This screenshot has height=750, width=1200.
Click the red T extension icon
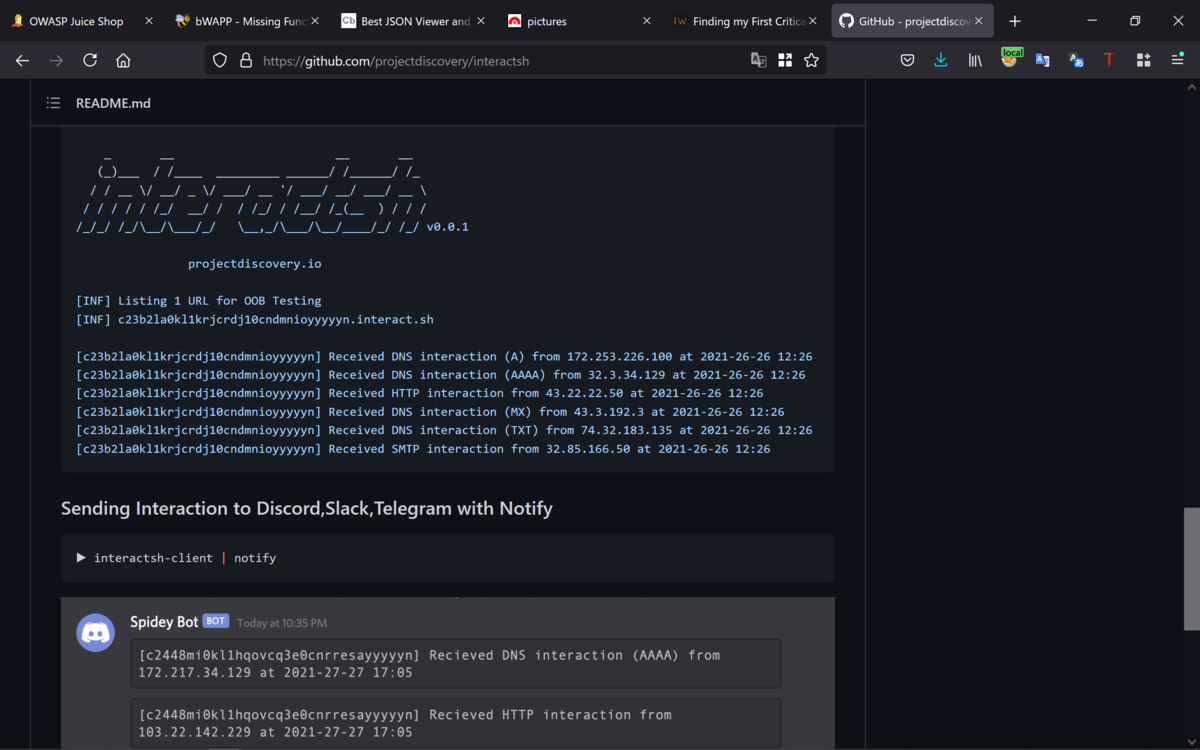click(x=1109, y=61)
